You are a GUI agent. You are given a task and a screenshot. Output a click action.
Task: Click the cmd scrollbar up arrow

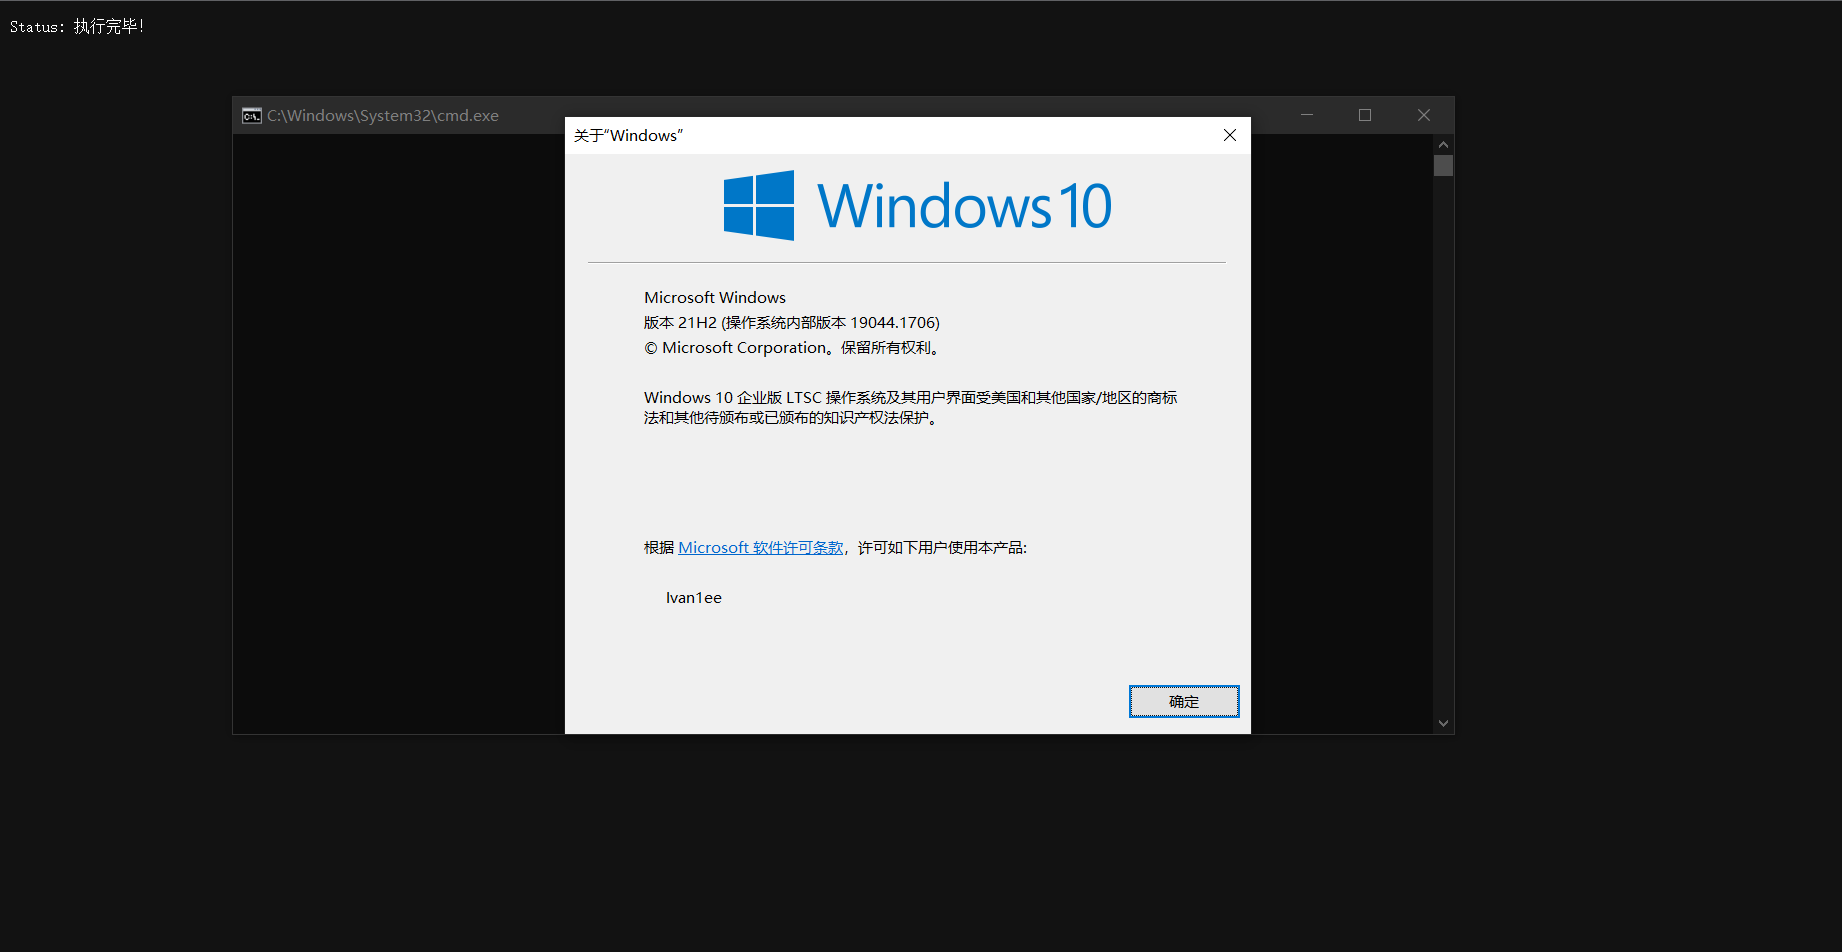1443,145
